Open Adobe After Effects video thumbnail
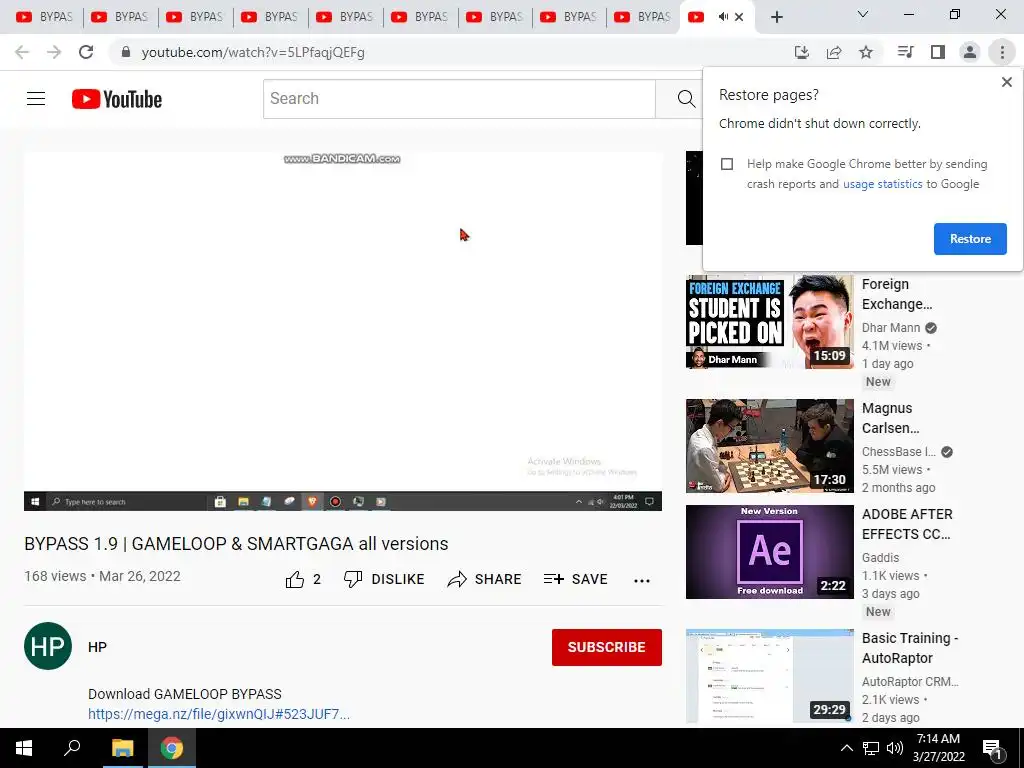Viewport: 1024px width, 768px height. 769,552
